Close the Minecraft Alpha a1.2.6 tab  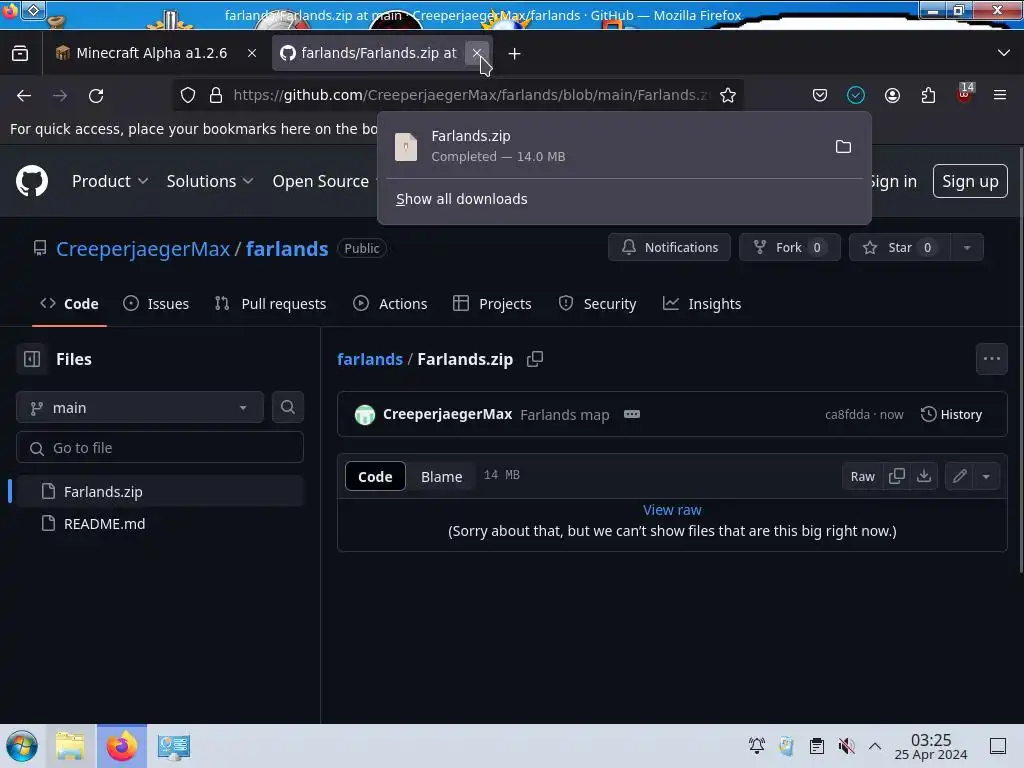click(x=251, y=54)
